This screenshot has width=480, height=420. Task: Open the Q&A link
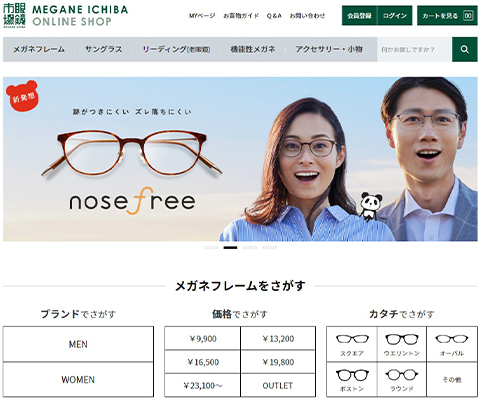(x=274, y=16)
